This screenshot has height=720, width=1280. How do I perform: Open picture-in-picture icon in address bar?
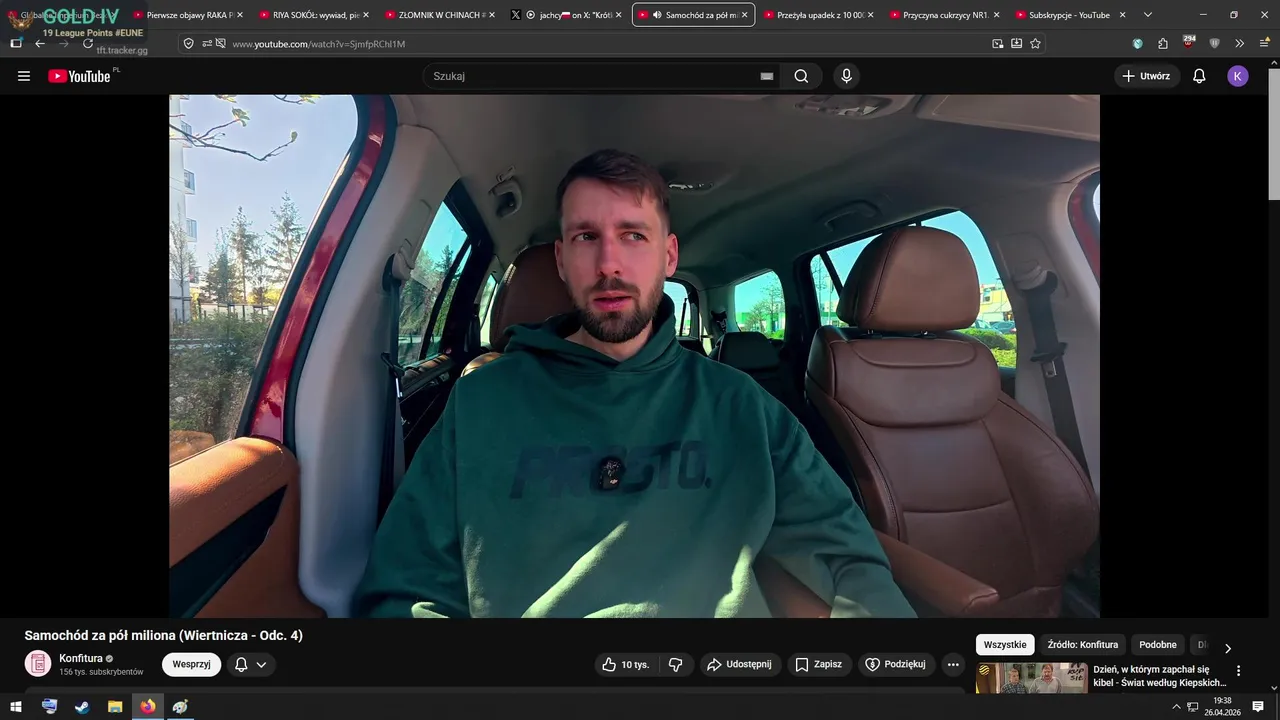[998, 44]
